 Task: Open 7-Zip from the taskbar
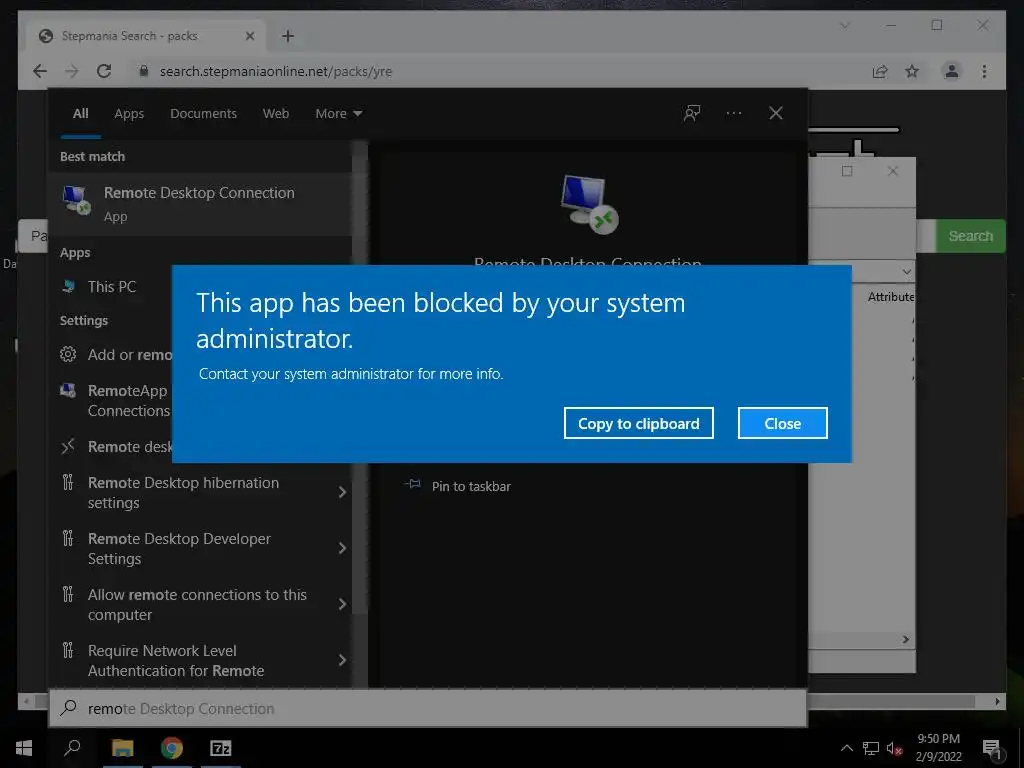pyautogui.click(x=221, y=748)
